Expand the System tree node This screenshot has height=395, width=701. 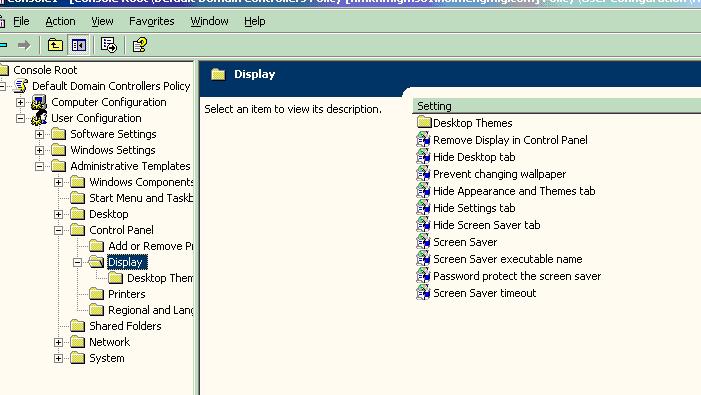[59, 358]
